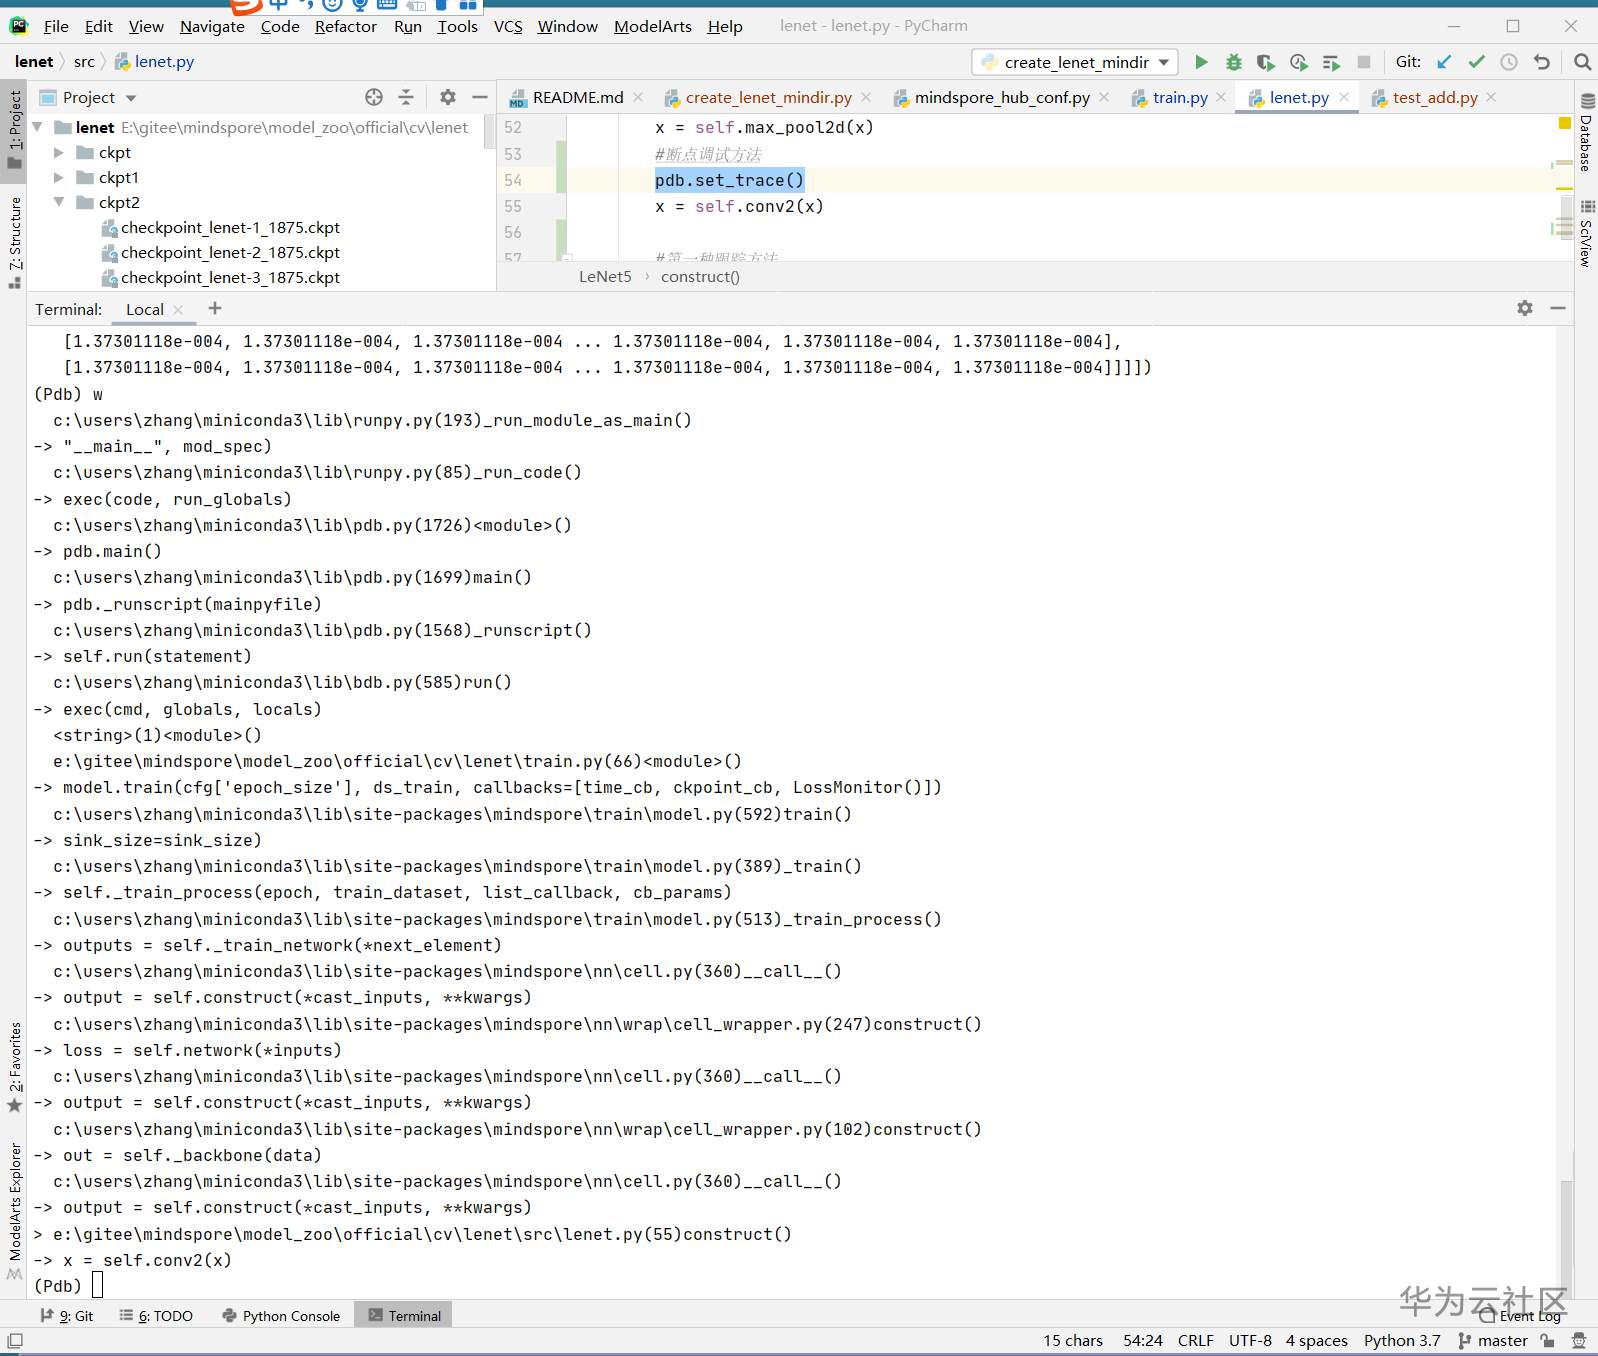The width and height of the screenshot is (1598, 1356).
Task: Toggle the SciView tool window button
Action: click(x=1586, y=233)
